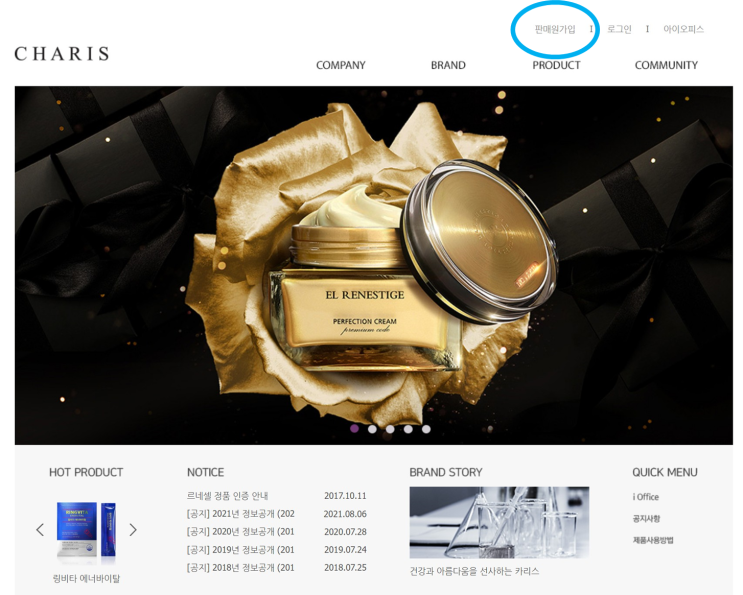Open notice [공지] 2021년 정보공개

click(x=241, y=514)
